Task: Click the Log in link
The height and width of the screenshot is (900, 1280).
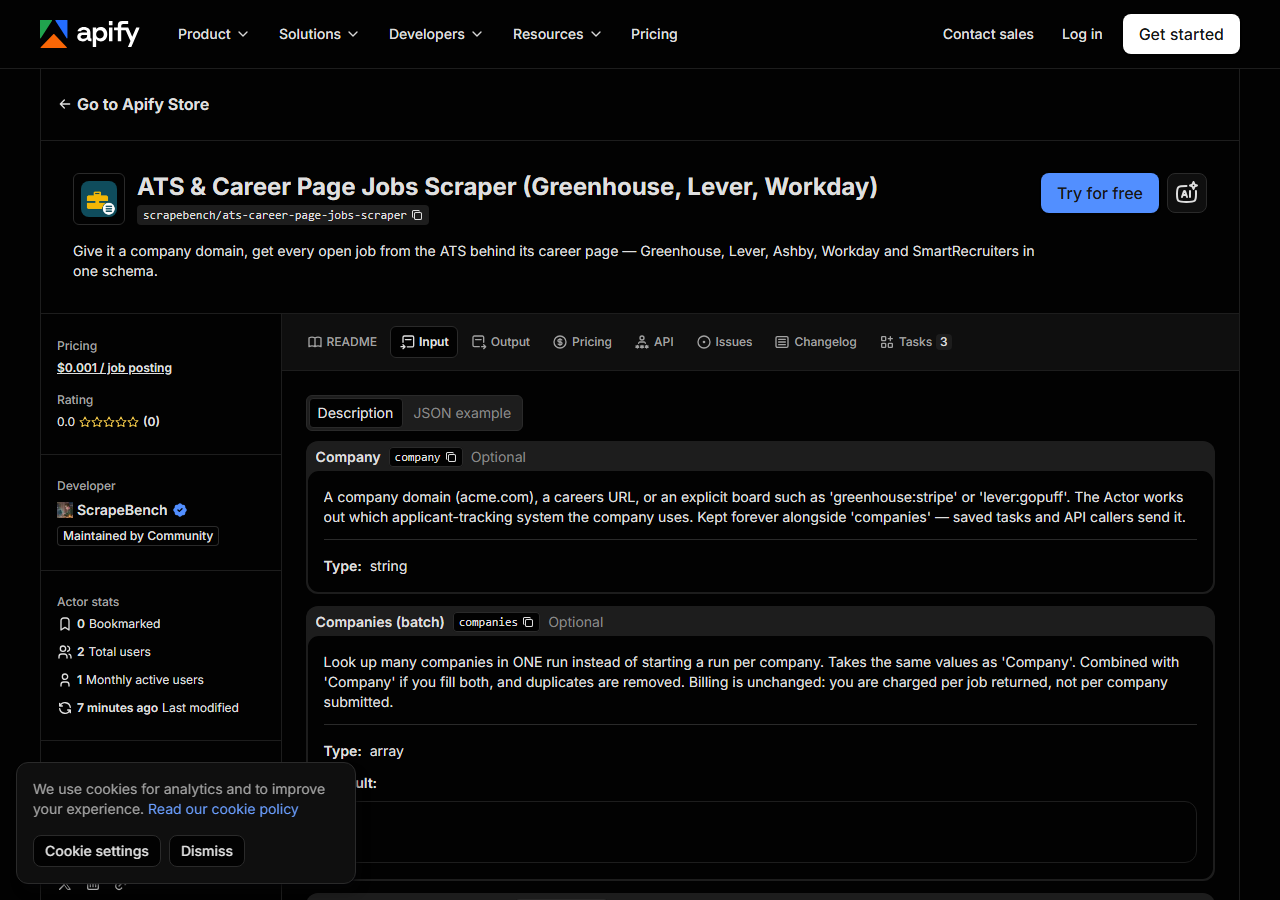Action: click(x=1082, y=34)
